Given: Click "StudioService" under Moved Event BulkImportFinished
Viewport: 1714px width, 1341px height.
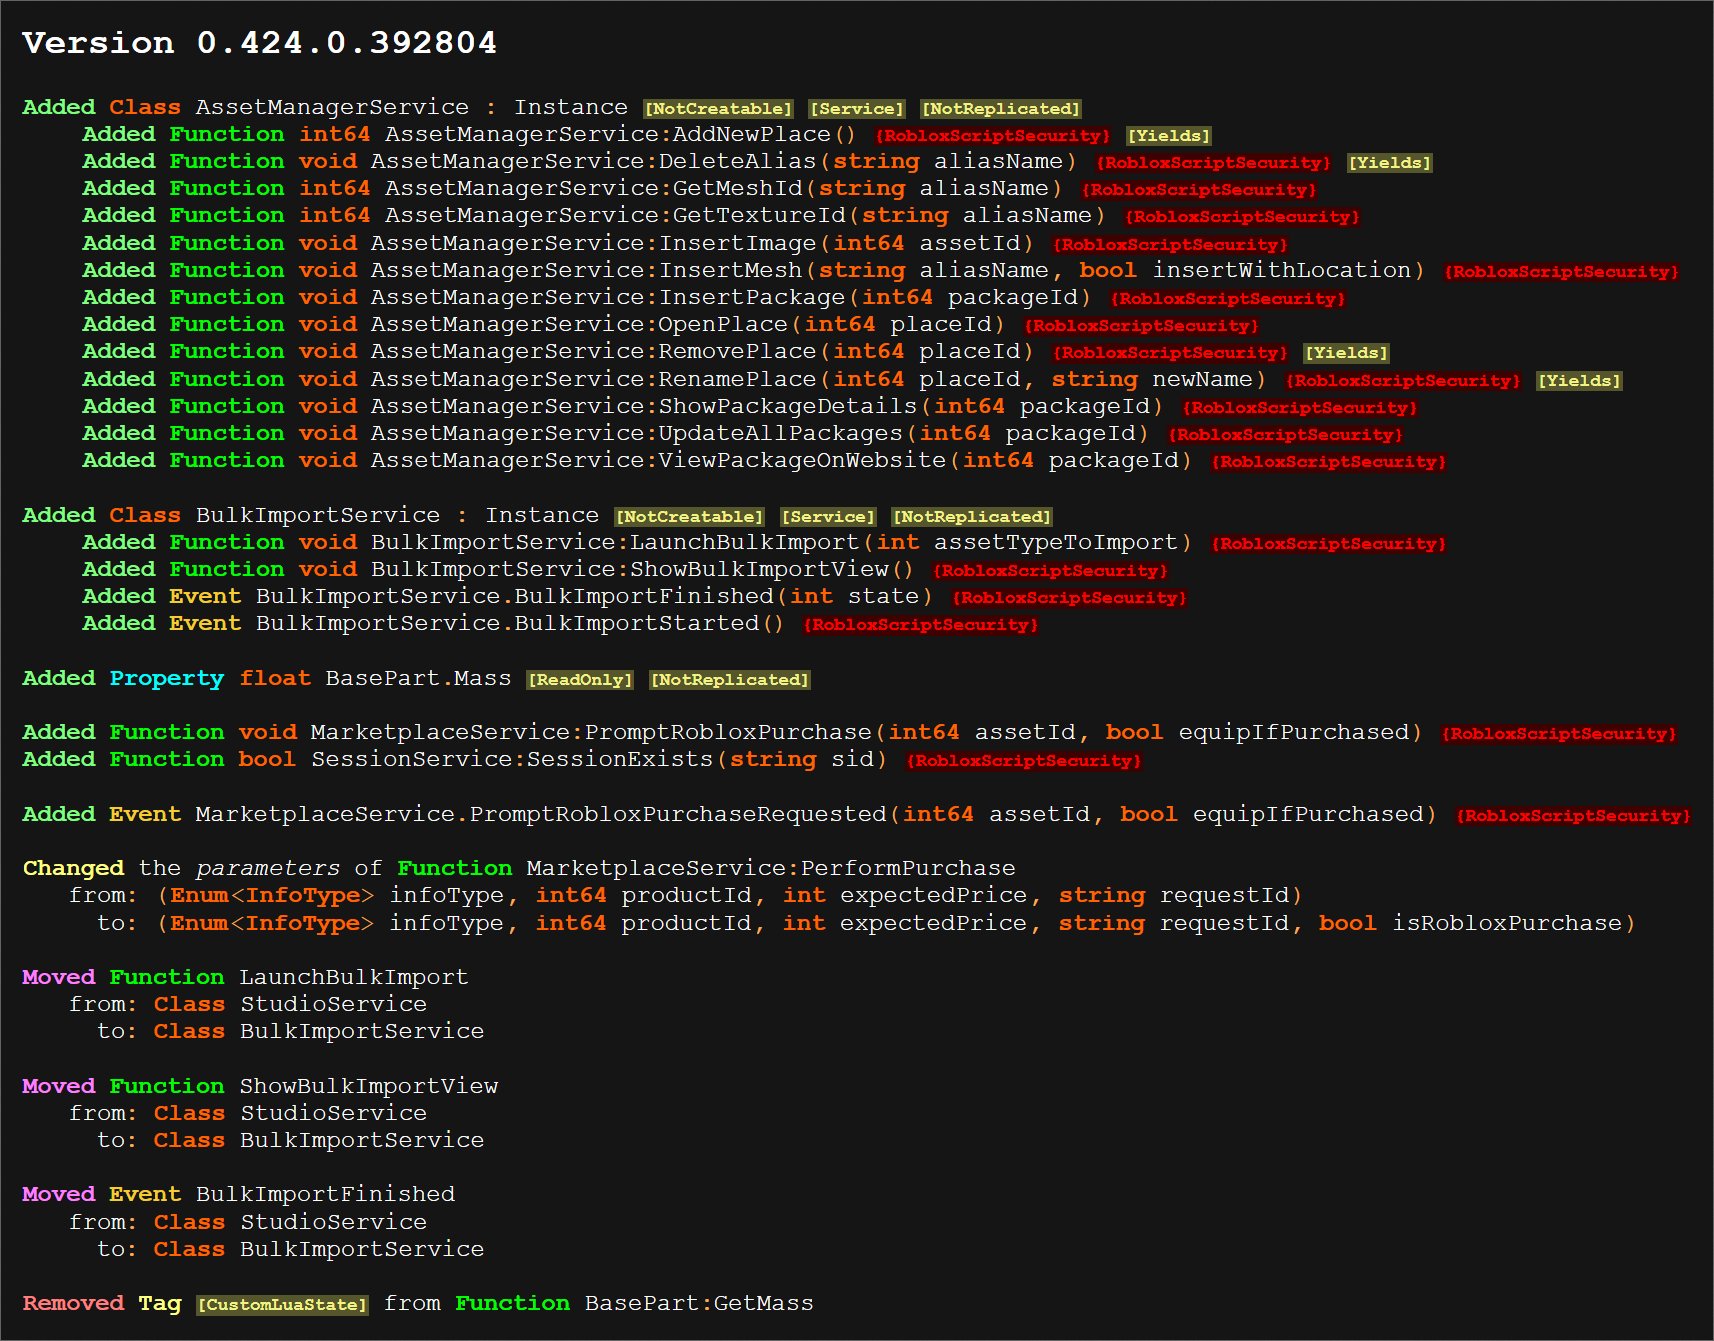Looking at the screenshot, I should [333, 1222].
